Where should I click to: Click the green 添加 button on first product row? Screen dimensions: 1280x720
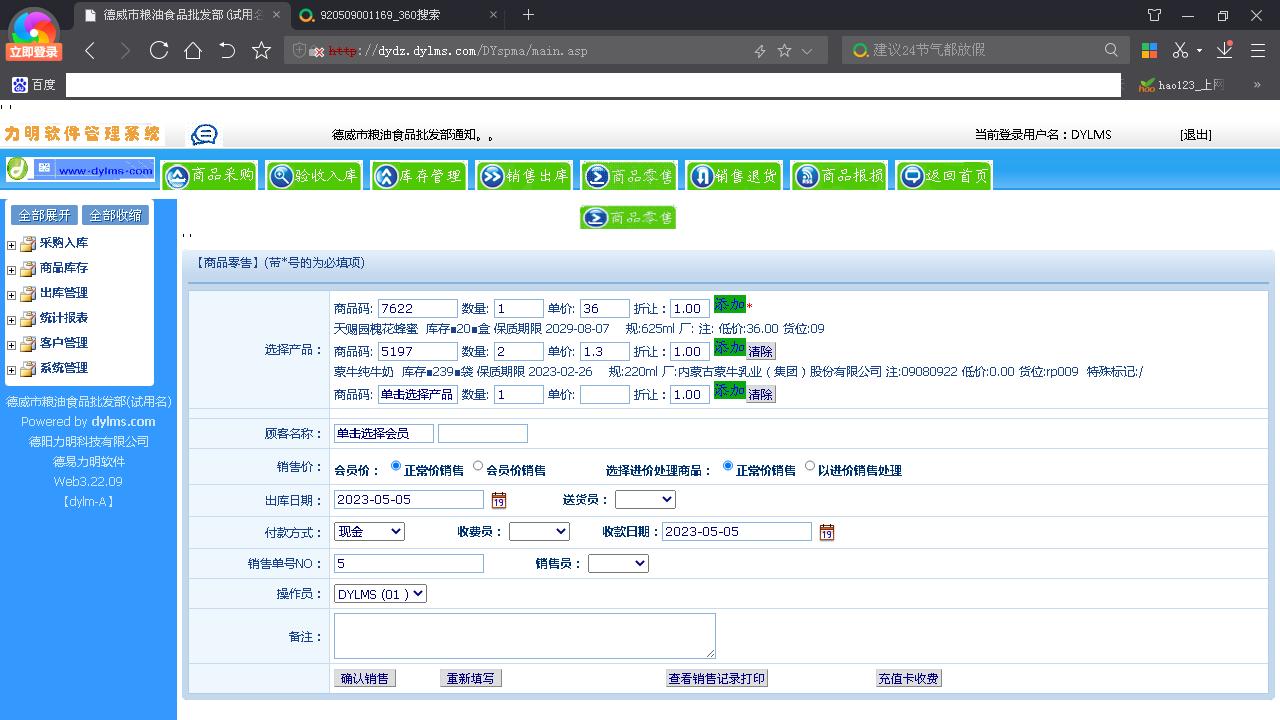(x=729, y=305)
